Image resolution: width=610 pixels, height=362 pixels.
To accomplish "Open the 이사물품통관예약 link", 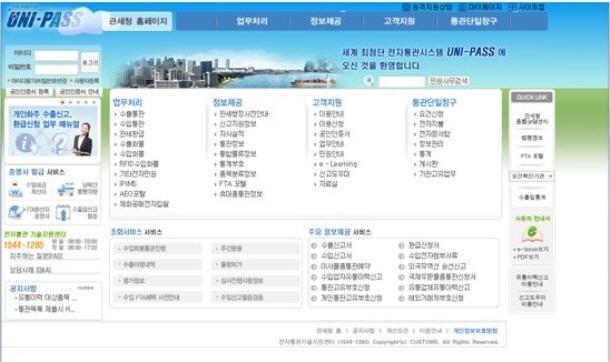I will pos(345,267).
